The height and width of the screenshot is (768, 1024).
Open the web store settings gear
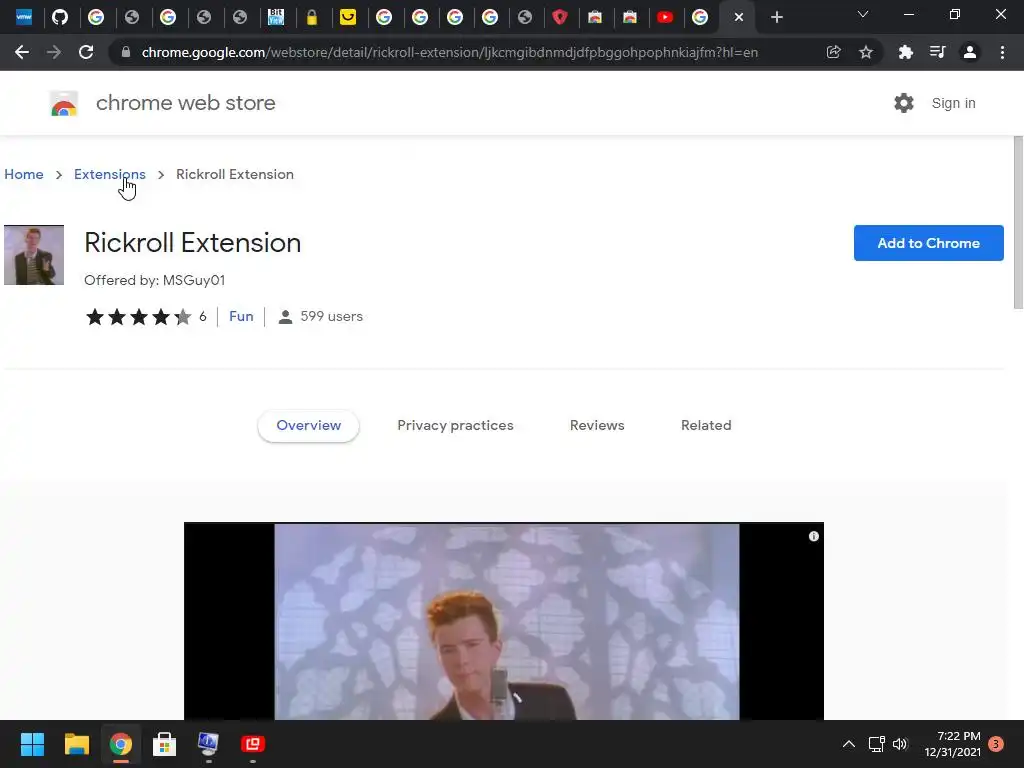point(904,103)
